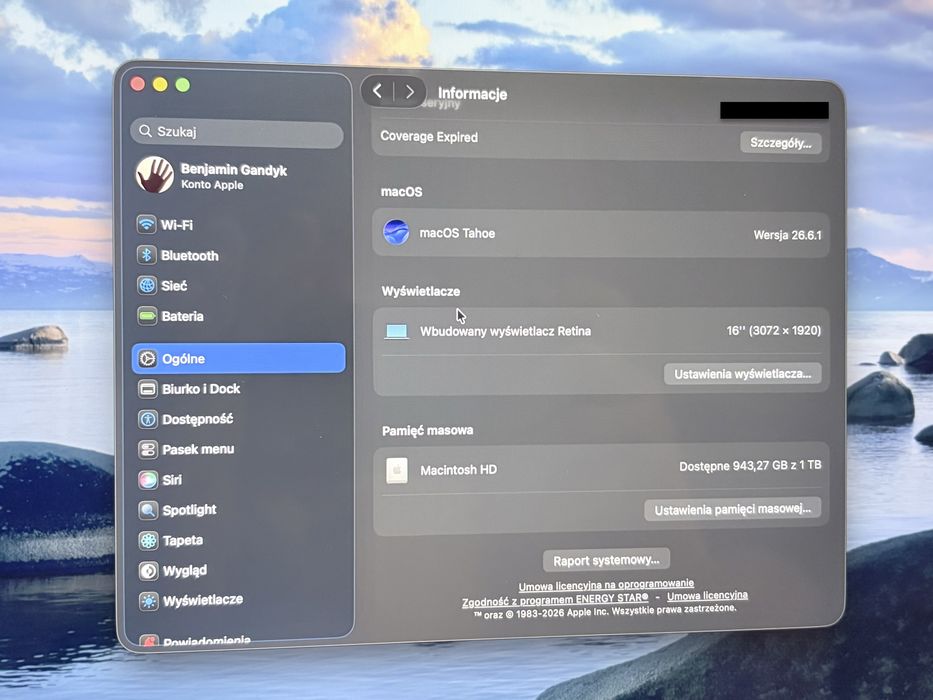Click the Macintosh HD label
The width and height of the screenshot is (933, 700).
(458, 470)
